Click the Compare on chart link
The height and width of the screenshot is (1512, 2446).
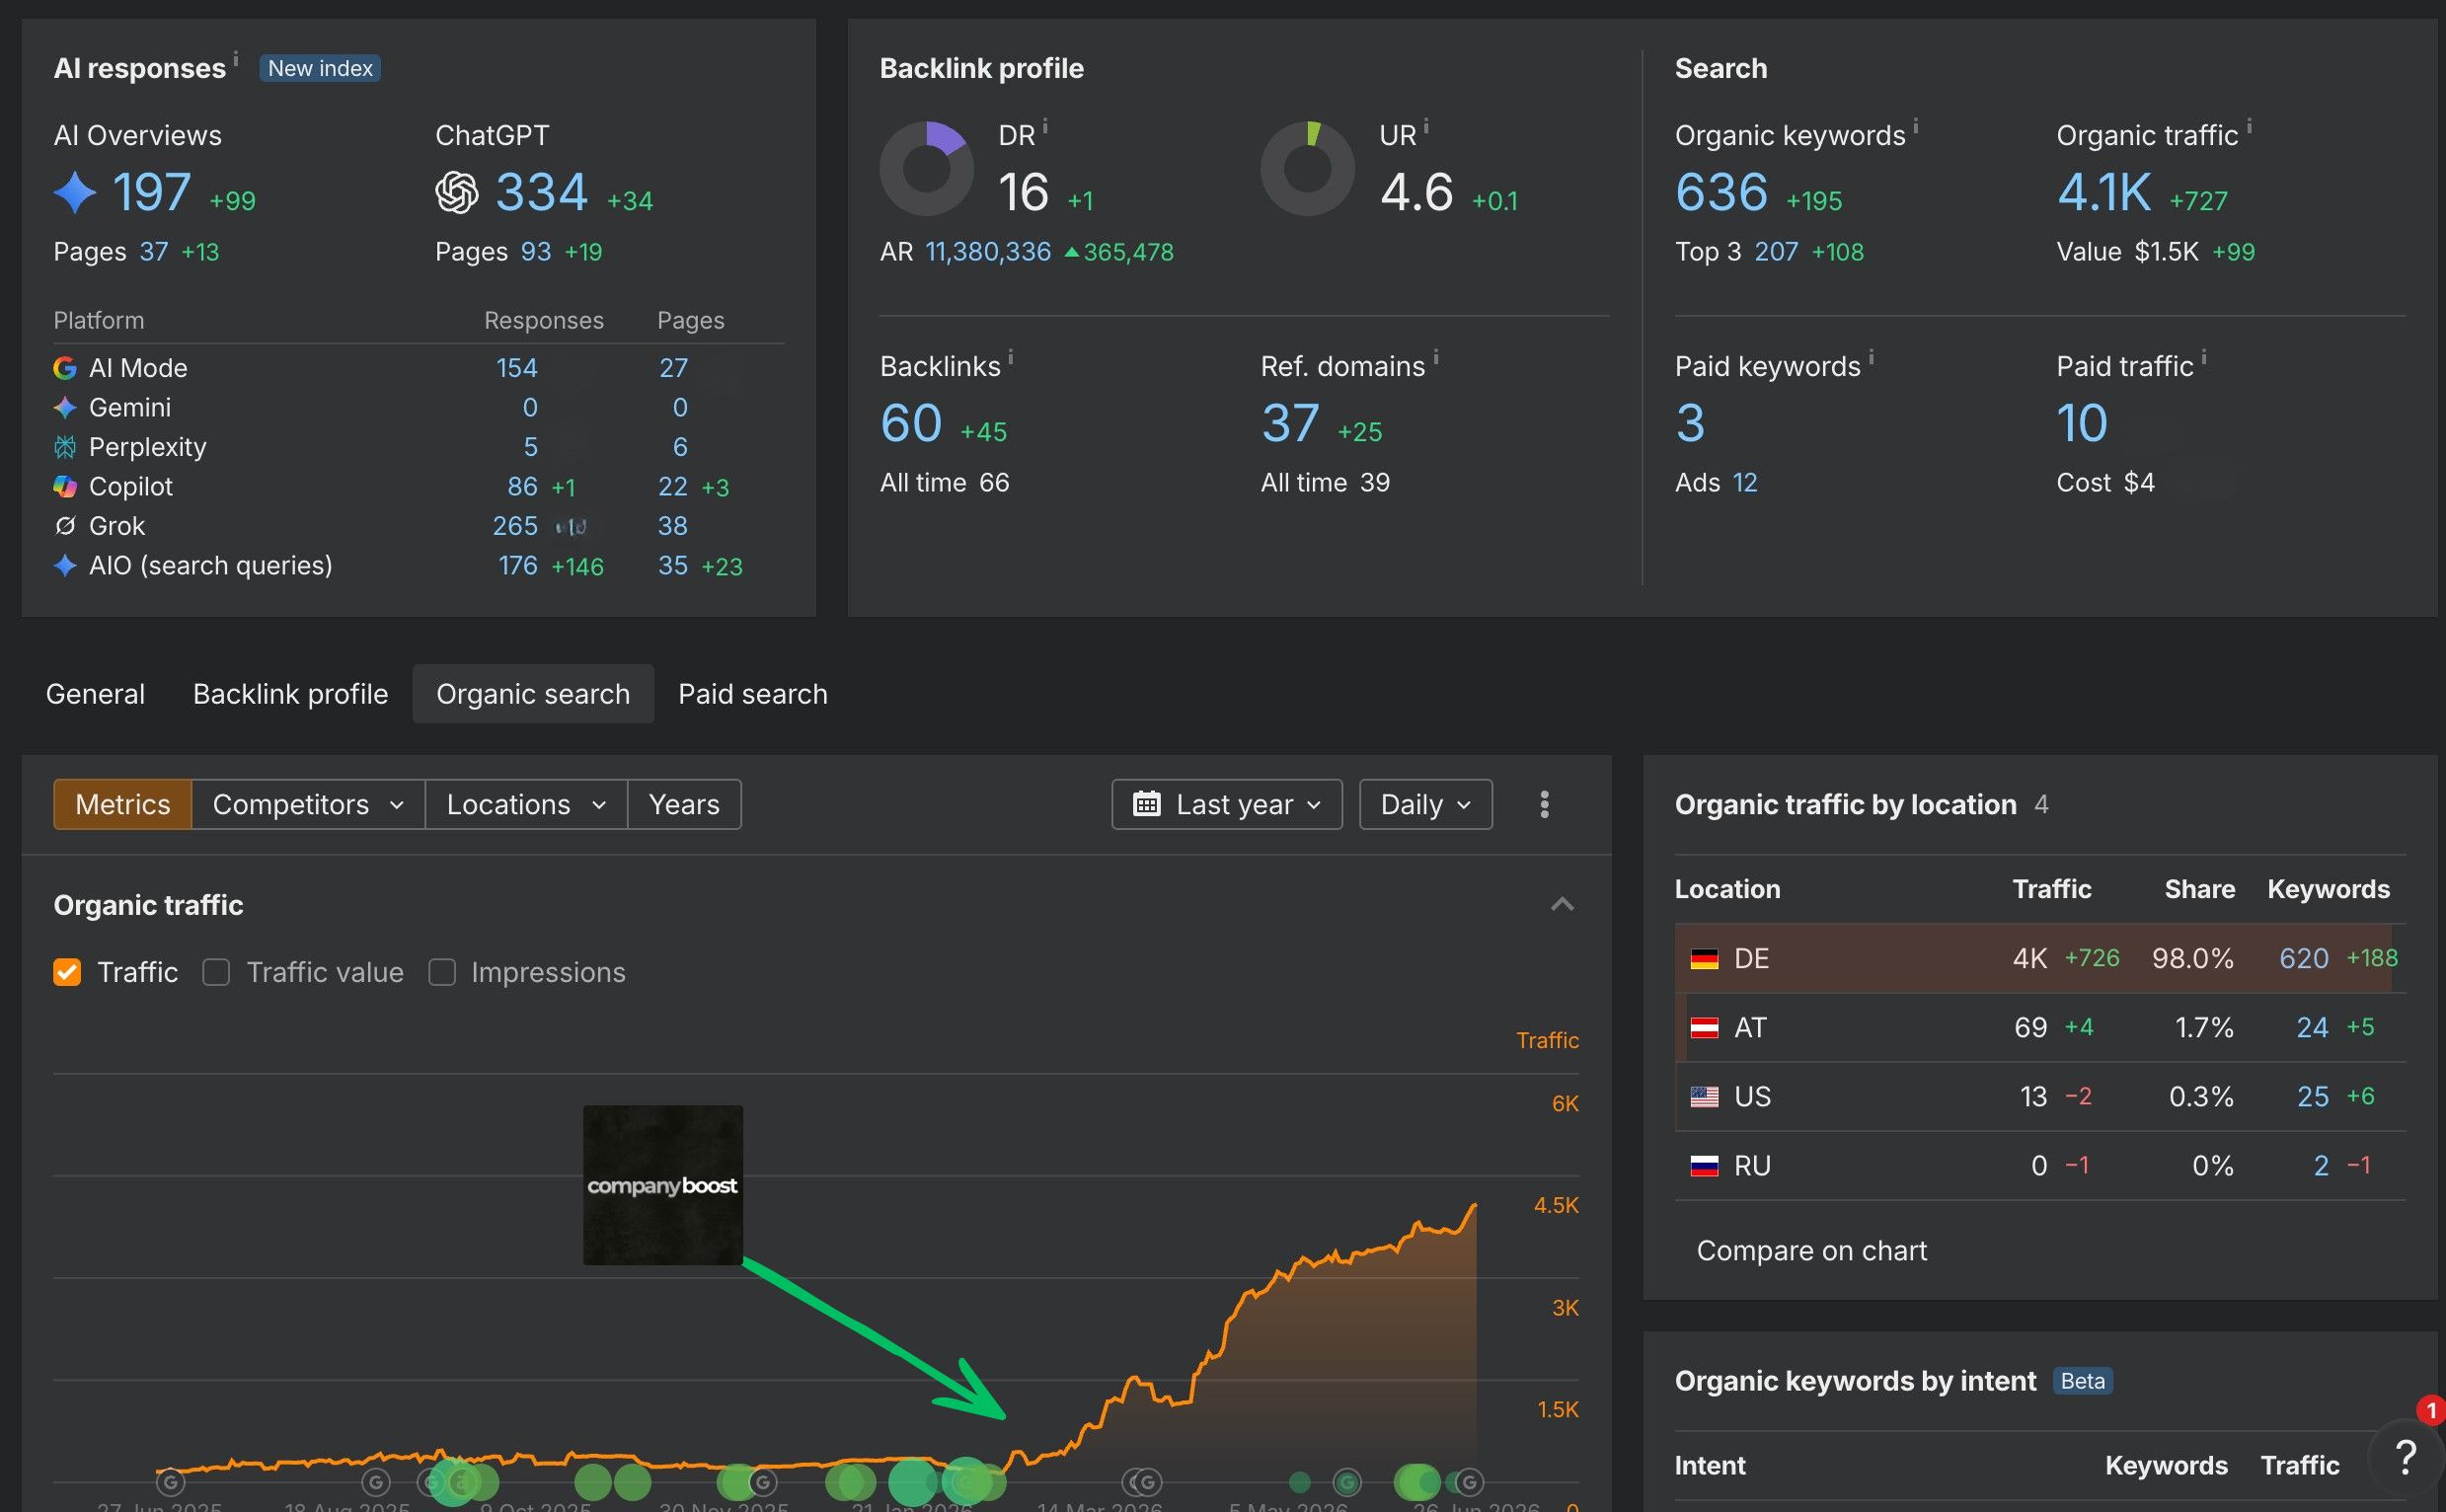point(1811,1250)
